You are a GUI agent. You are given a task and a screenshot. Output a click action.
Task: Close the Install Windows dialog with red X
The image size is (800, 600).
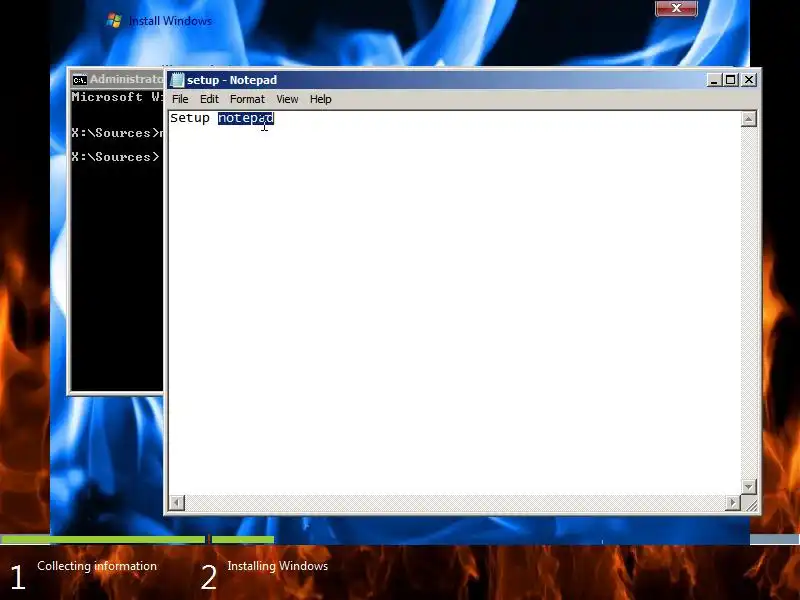coord(676,9)
